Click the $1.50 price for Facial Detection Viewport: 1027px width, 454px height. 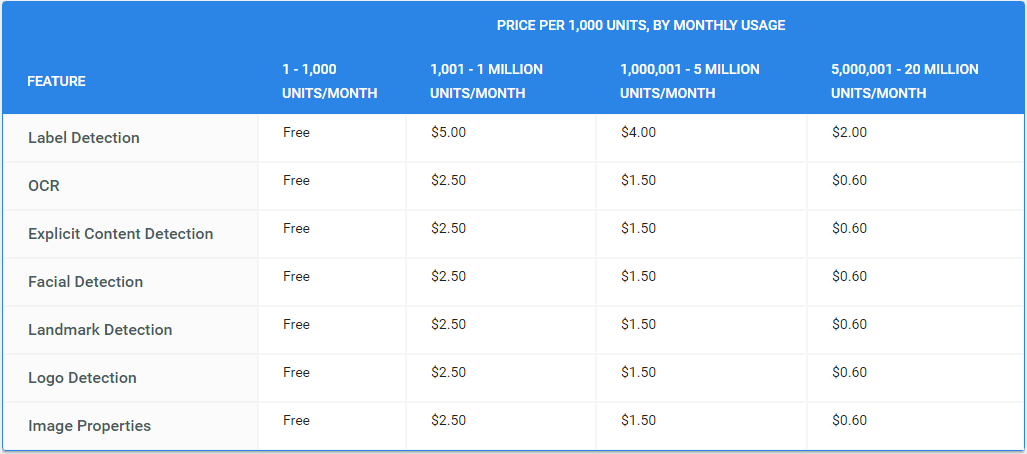(x=638, y=277)
